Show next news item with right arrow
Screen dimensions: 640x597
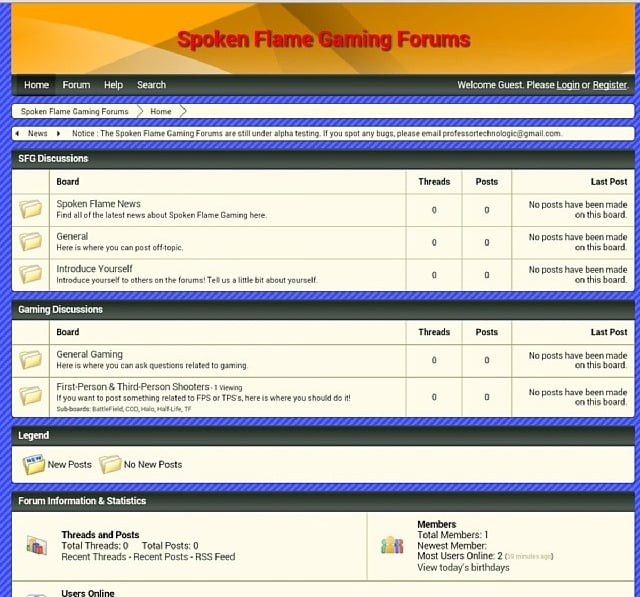[x=58, y=133]
